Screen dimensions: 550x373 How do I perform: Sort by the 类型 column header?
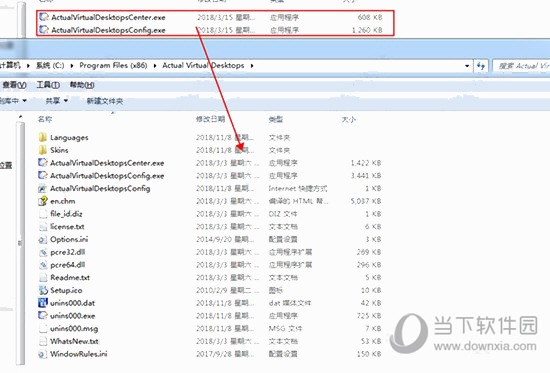276,119
